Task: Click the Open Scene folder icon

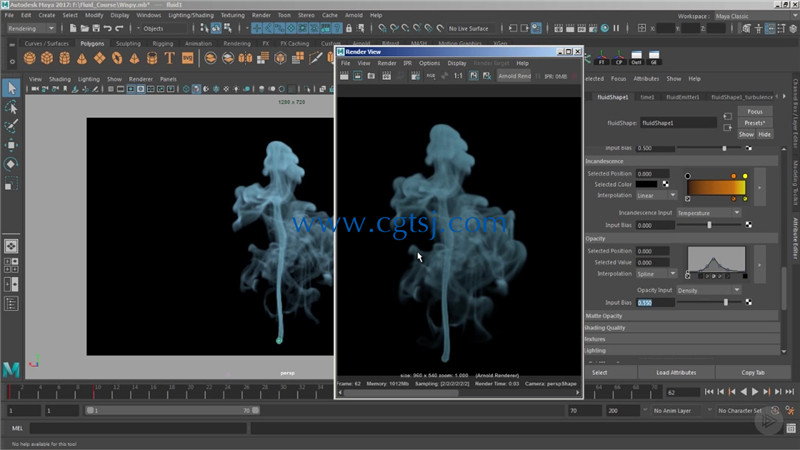Action: point(85,29)
